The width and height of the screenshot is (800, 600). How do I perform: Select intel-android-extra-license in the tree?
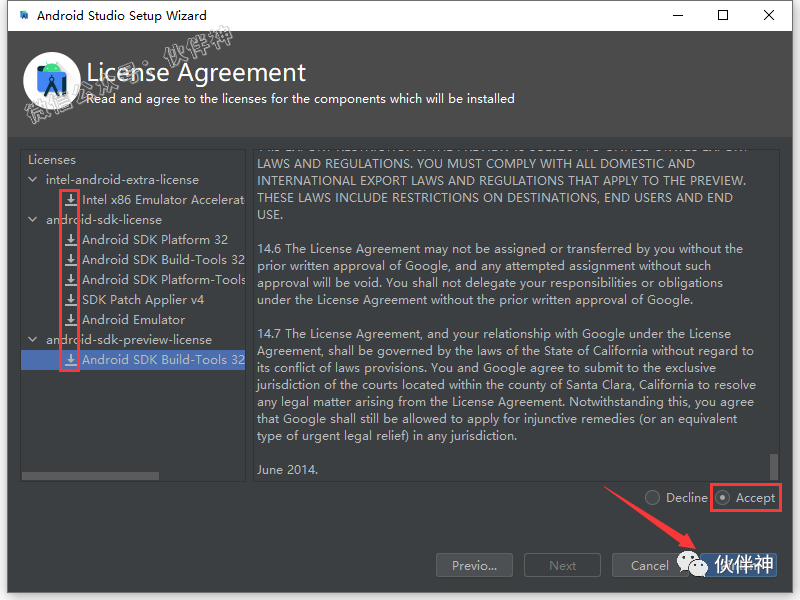(122, 180)
